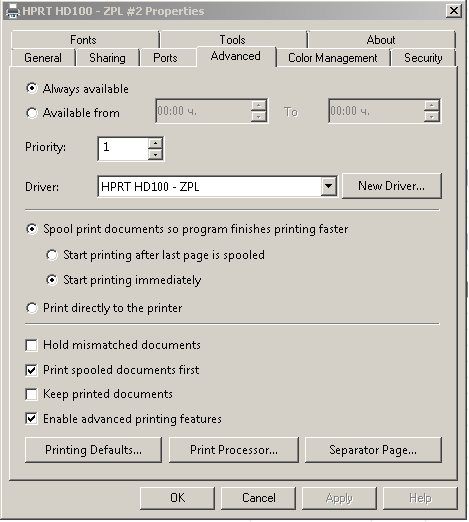The height and width of the screenshot is (522, 469).
Task: Choose Start printing after last page is spooled
Action: pos(52,255)
